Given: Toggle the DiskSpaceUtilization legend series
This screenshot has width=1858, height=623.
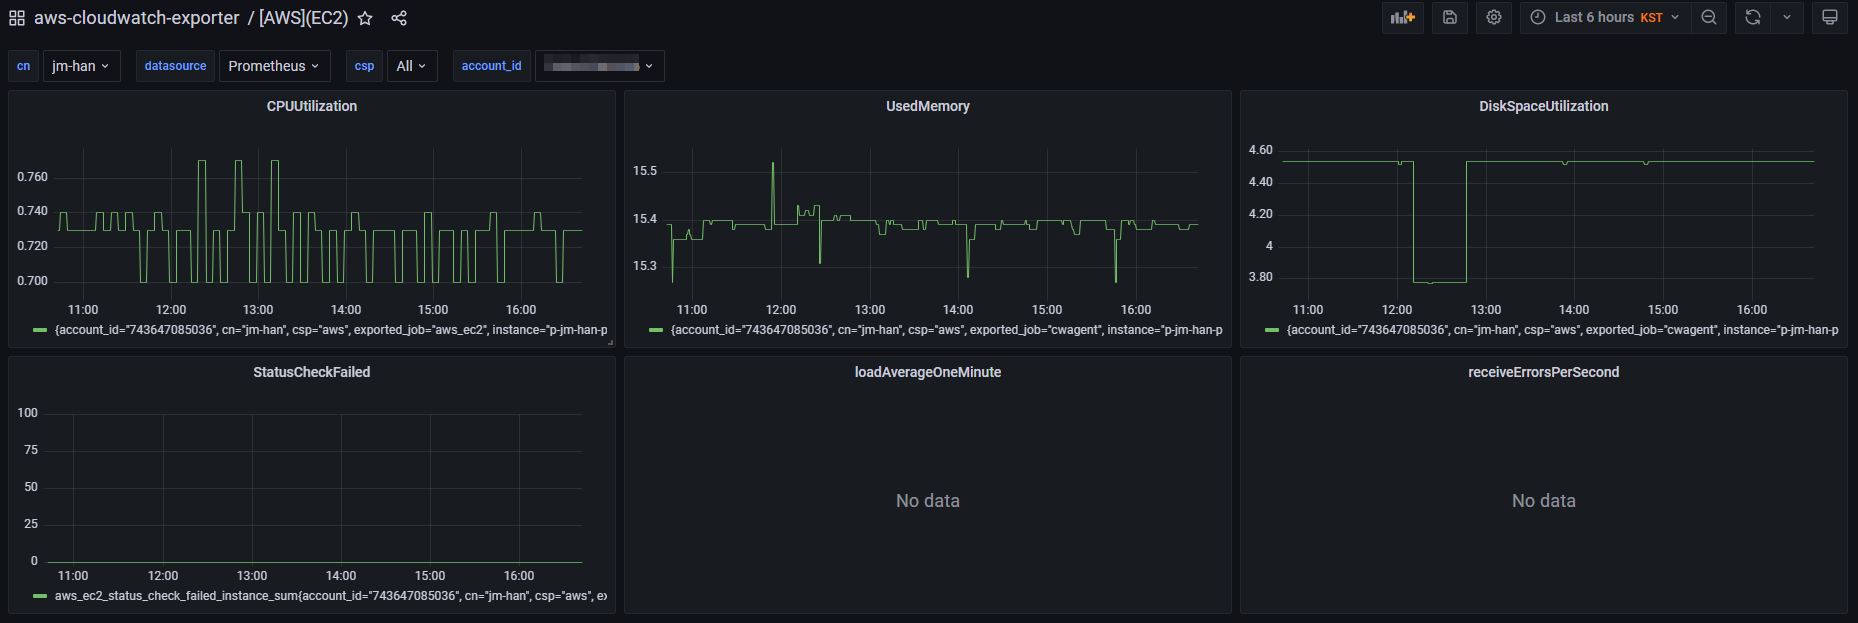Looking at the screenshot, I should pyautogui.click(x=1563, y=330).
